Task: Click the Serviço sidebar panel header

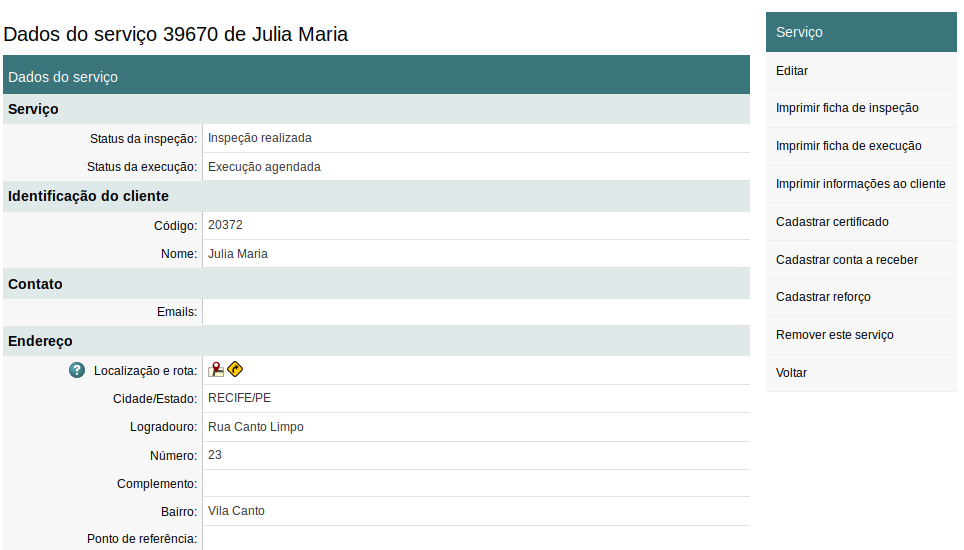Action: tap(862, 32)
